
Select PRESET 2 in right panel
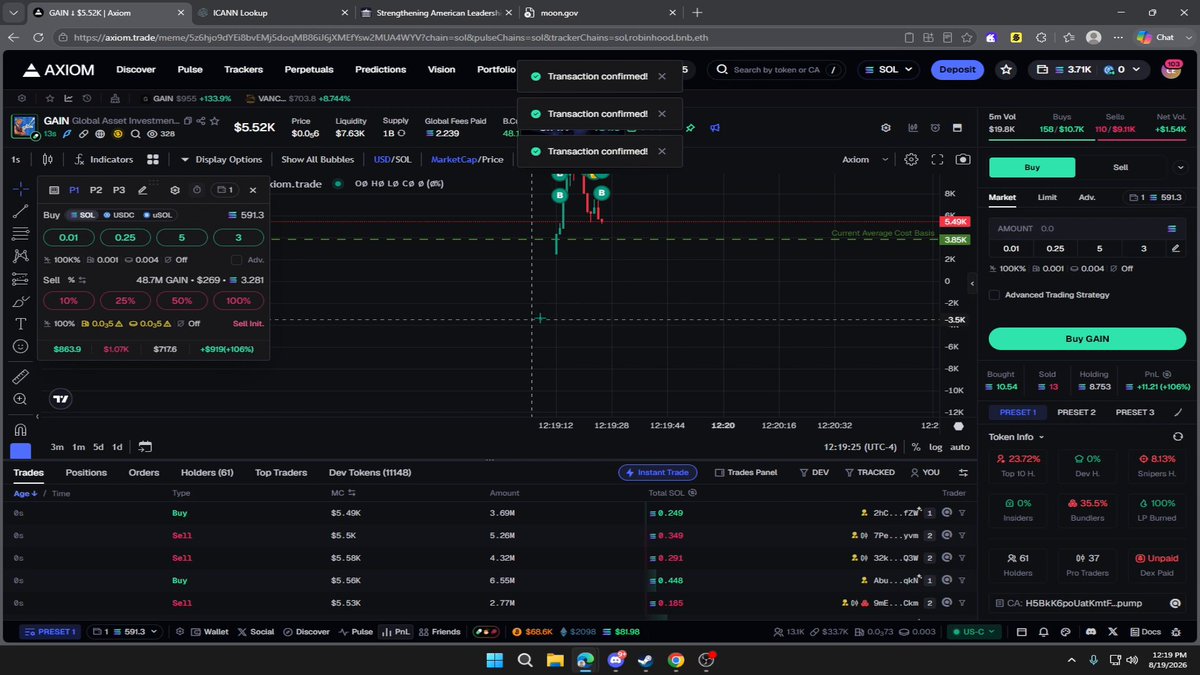coord(1076,412)
